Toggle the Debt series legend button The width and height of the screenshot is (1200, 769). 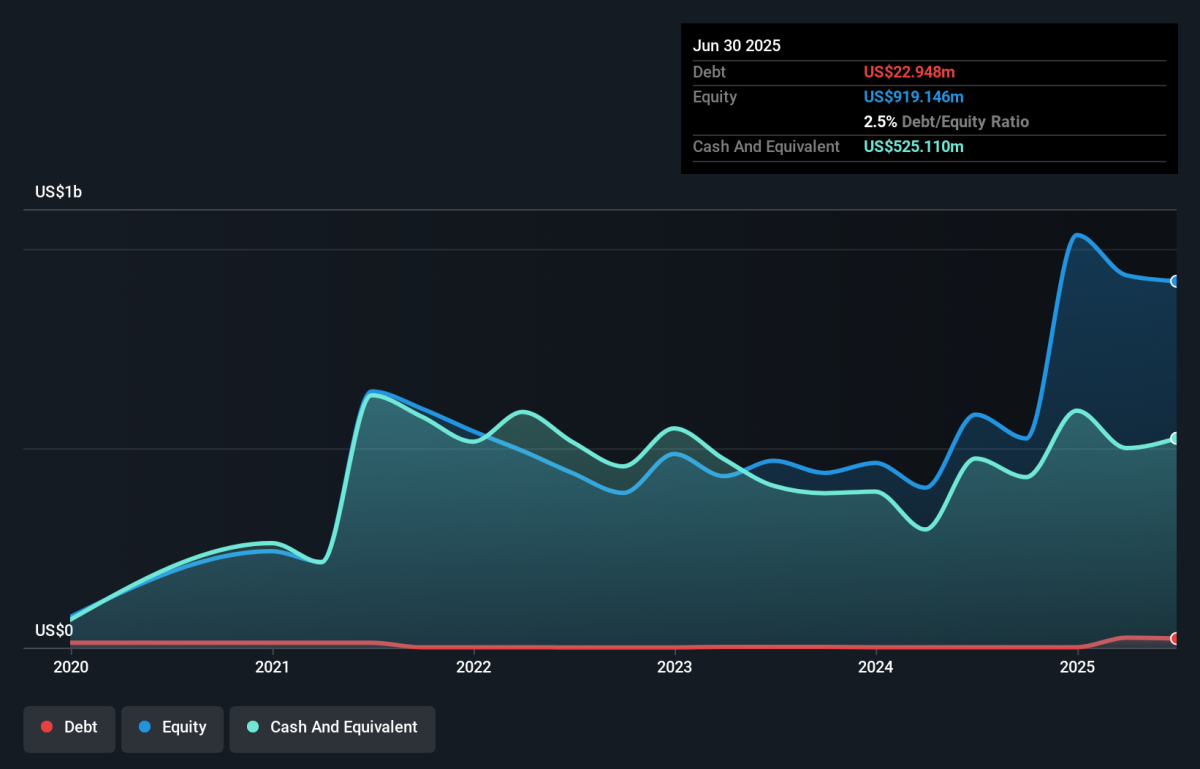click(69, 728)
